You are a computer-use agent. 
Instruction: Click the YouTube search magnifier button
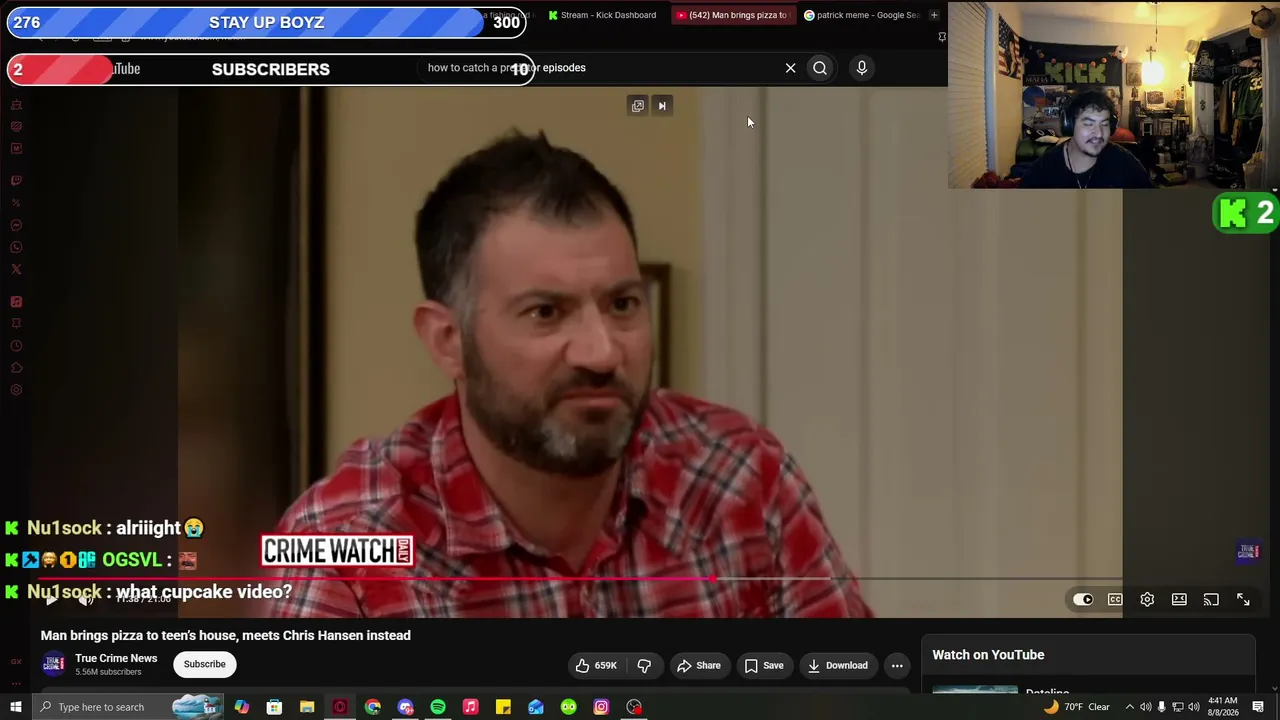tap(820, 68)
